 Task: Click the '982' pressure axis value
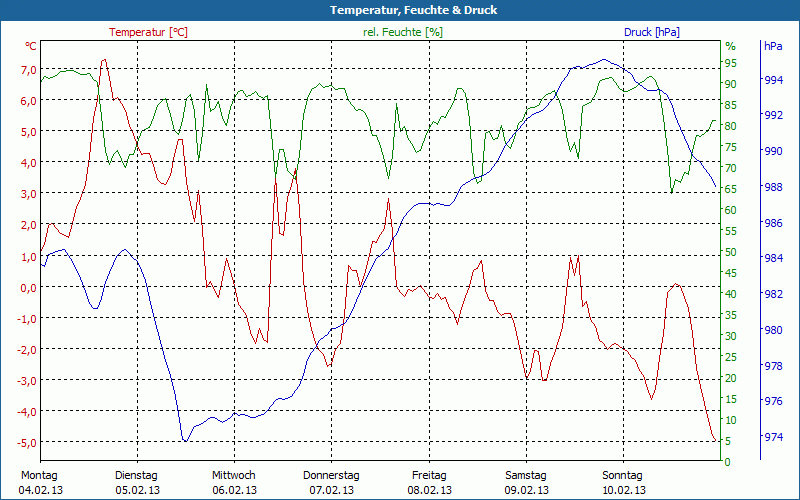(774, 294)
